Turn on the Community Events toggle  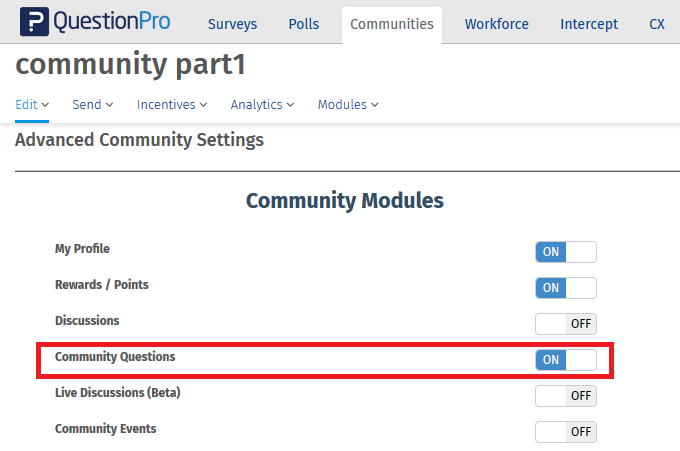(x=565, y=432)
